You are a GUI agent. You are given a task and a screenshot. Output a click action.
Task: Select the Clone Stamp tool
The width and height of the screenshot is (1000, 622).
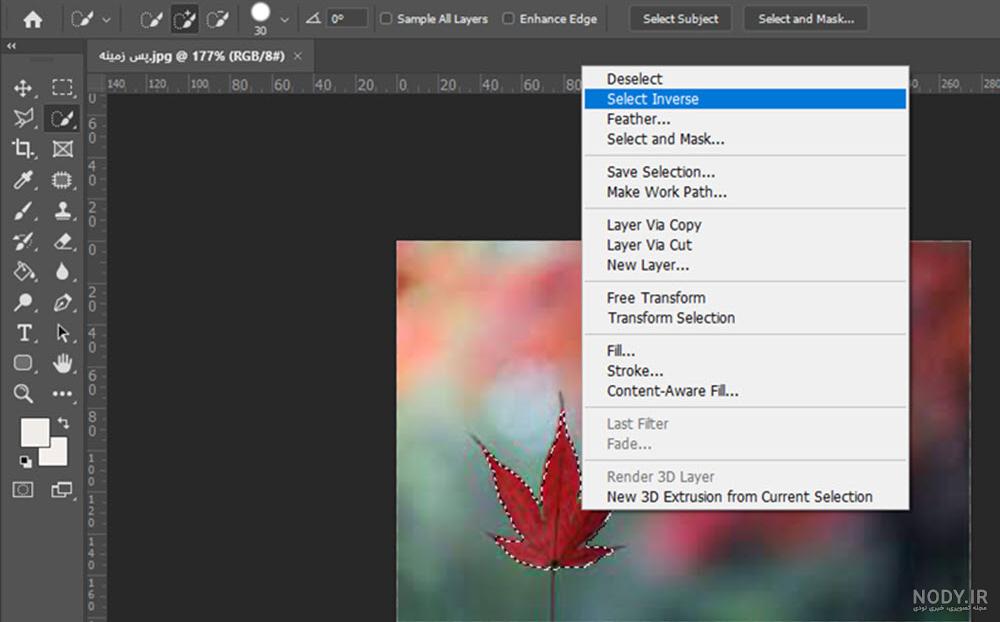(x=62, y=211)
